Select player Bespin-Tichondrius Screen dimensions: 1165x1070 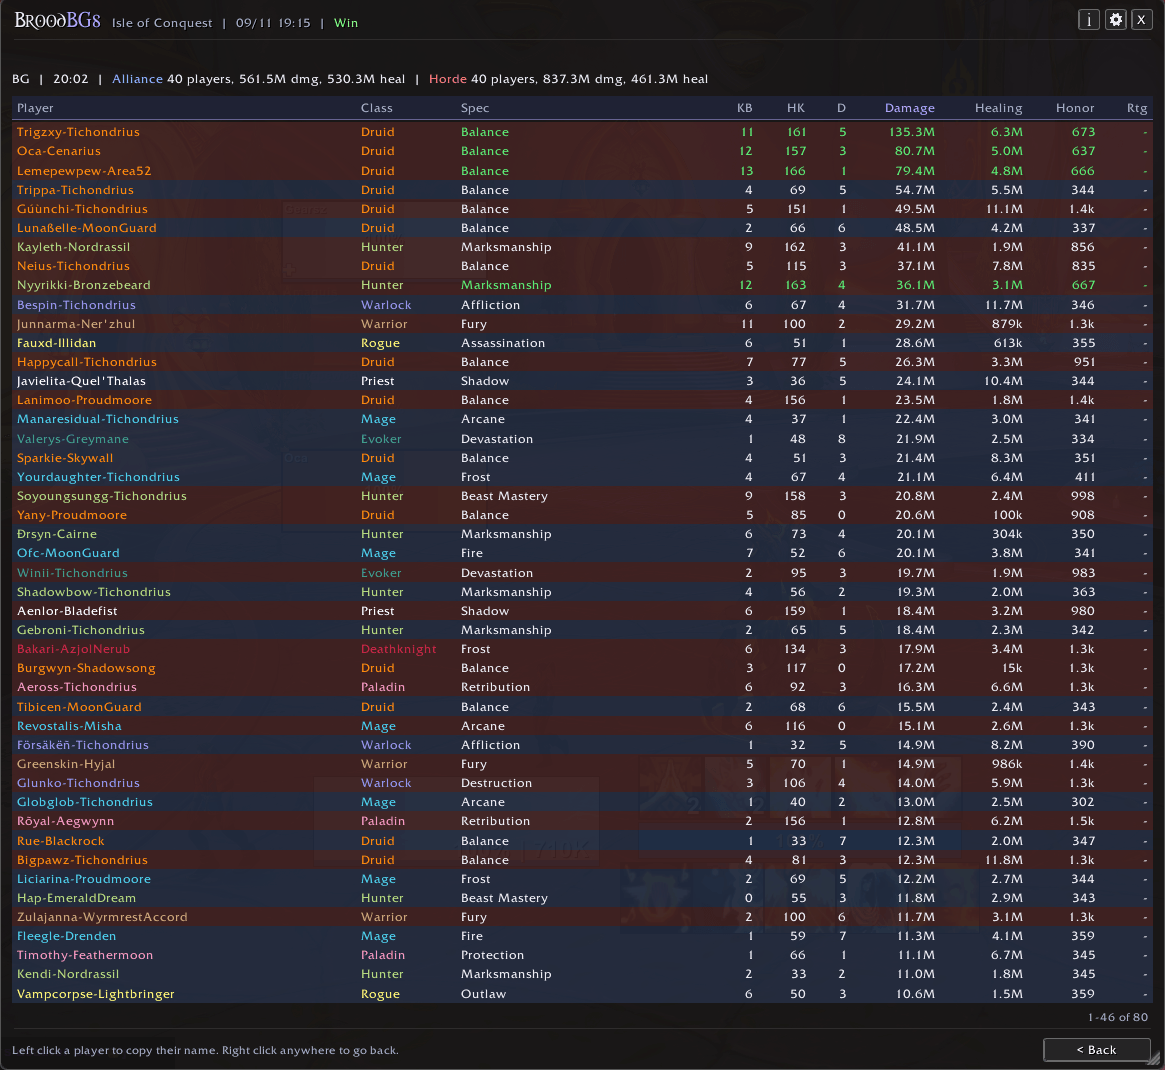pyautogui.click(x=582, y=305)
